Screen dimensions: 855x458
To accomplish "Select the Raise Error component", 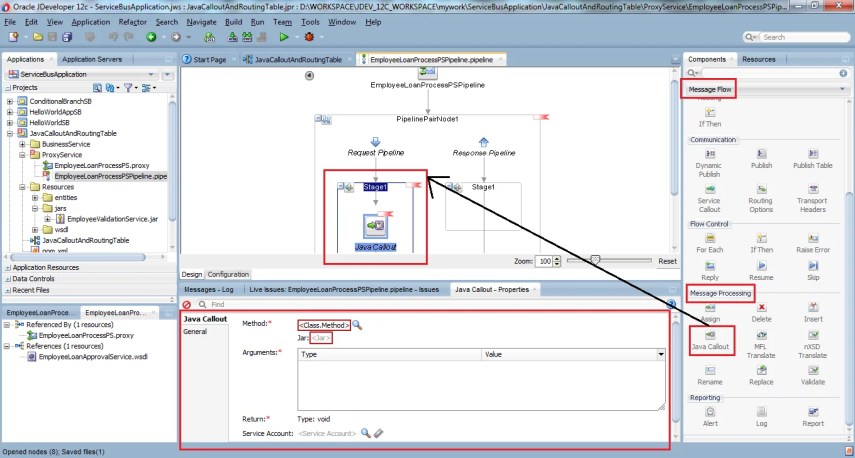I will (813, 244).
